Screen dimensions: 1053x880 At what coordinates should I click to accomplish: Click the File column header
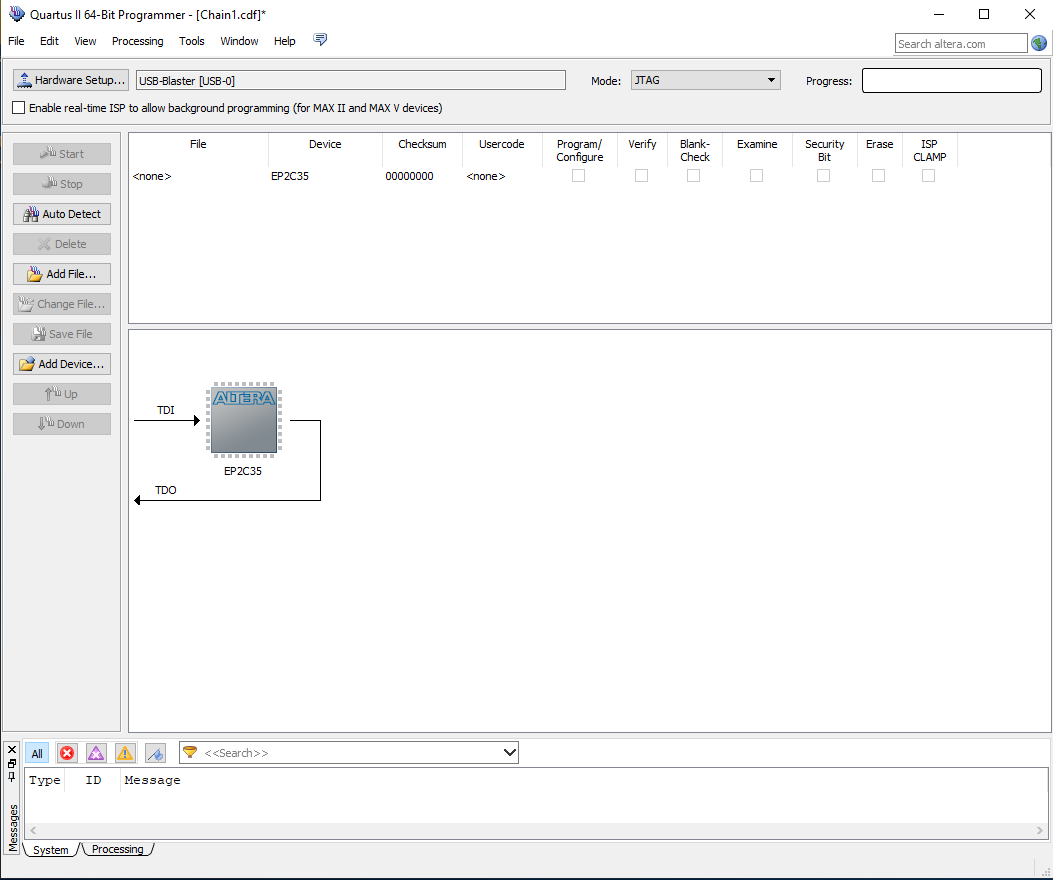click(x=198, y=150)
